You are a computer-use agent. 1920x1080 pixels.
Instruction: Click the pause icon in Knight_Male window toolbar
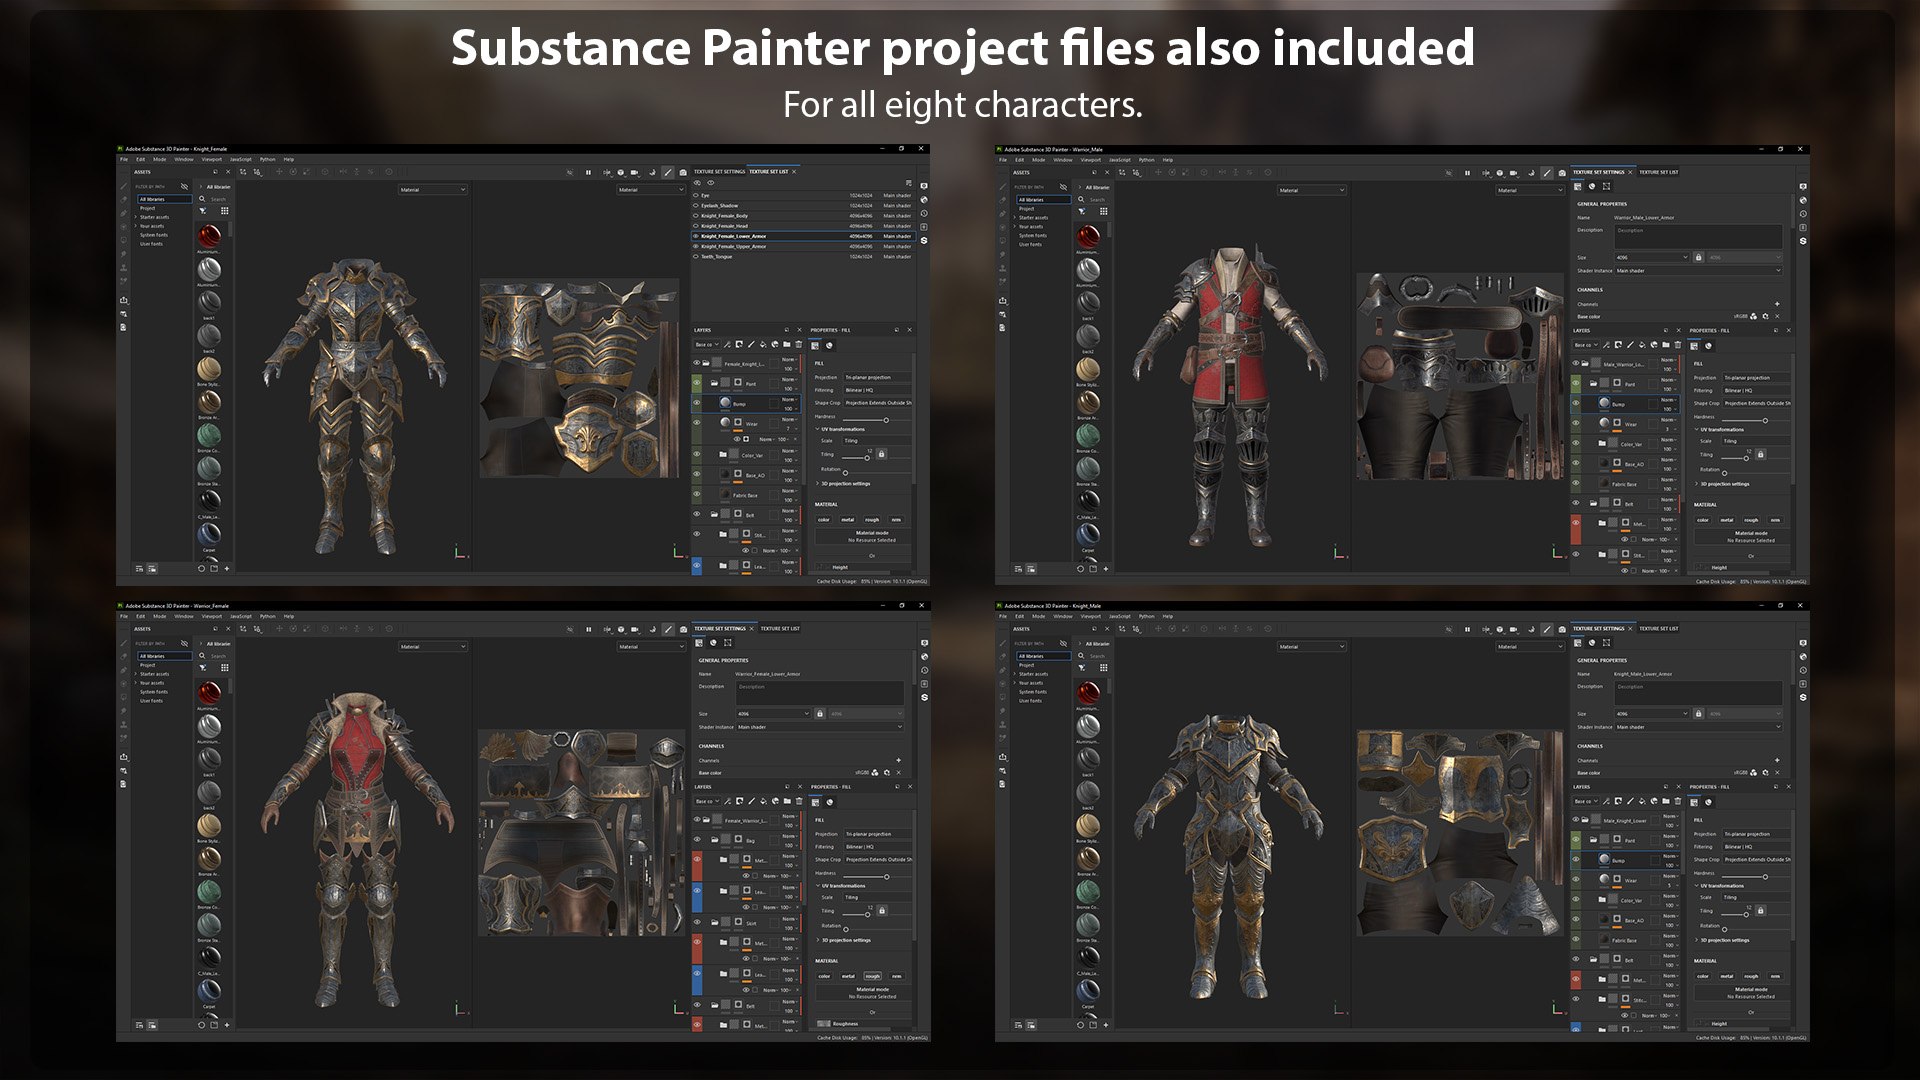(1467, 629)
